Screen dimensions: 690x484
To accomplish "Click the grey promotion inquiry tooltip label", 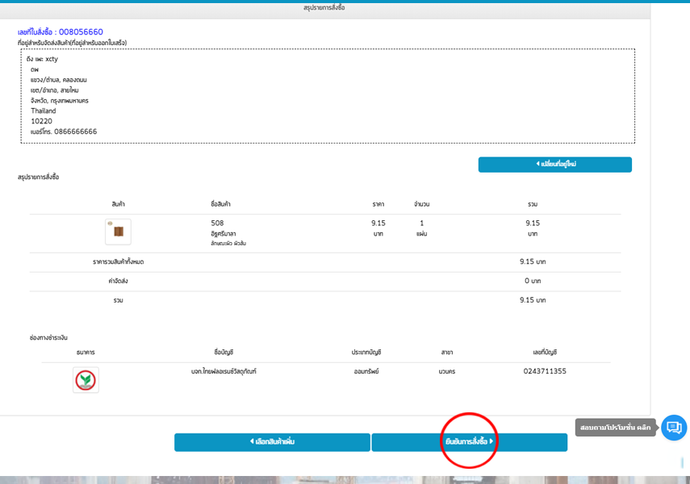I will (615, 427).
